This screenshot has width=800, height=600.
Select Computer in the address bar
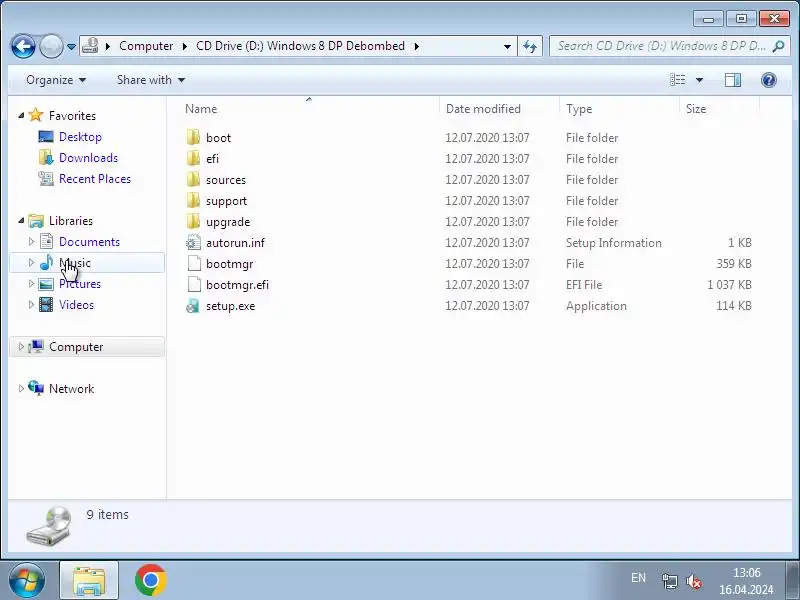146,46
